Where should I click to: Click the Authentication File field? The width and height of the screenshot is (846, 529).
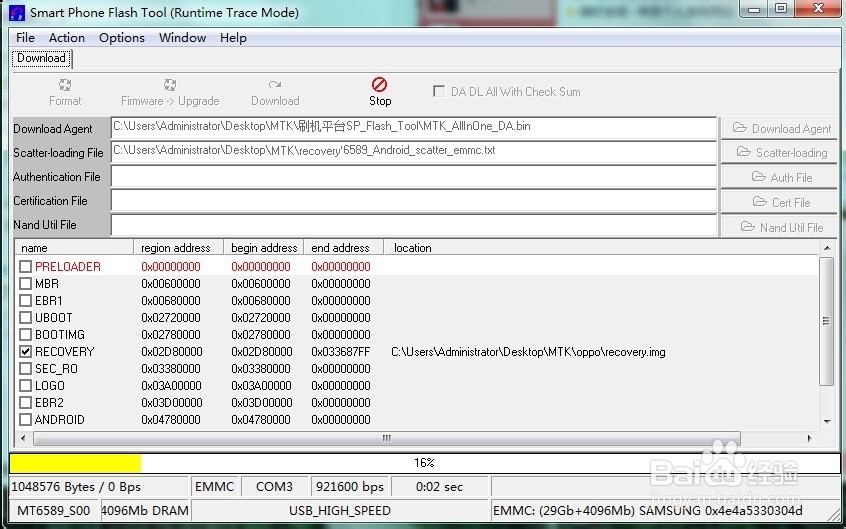(414, 177)
